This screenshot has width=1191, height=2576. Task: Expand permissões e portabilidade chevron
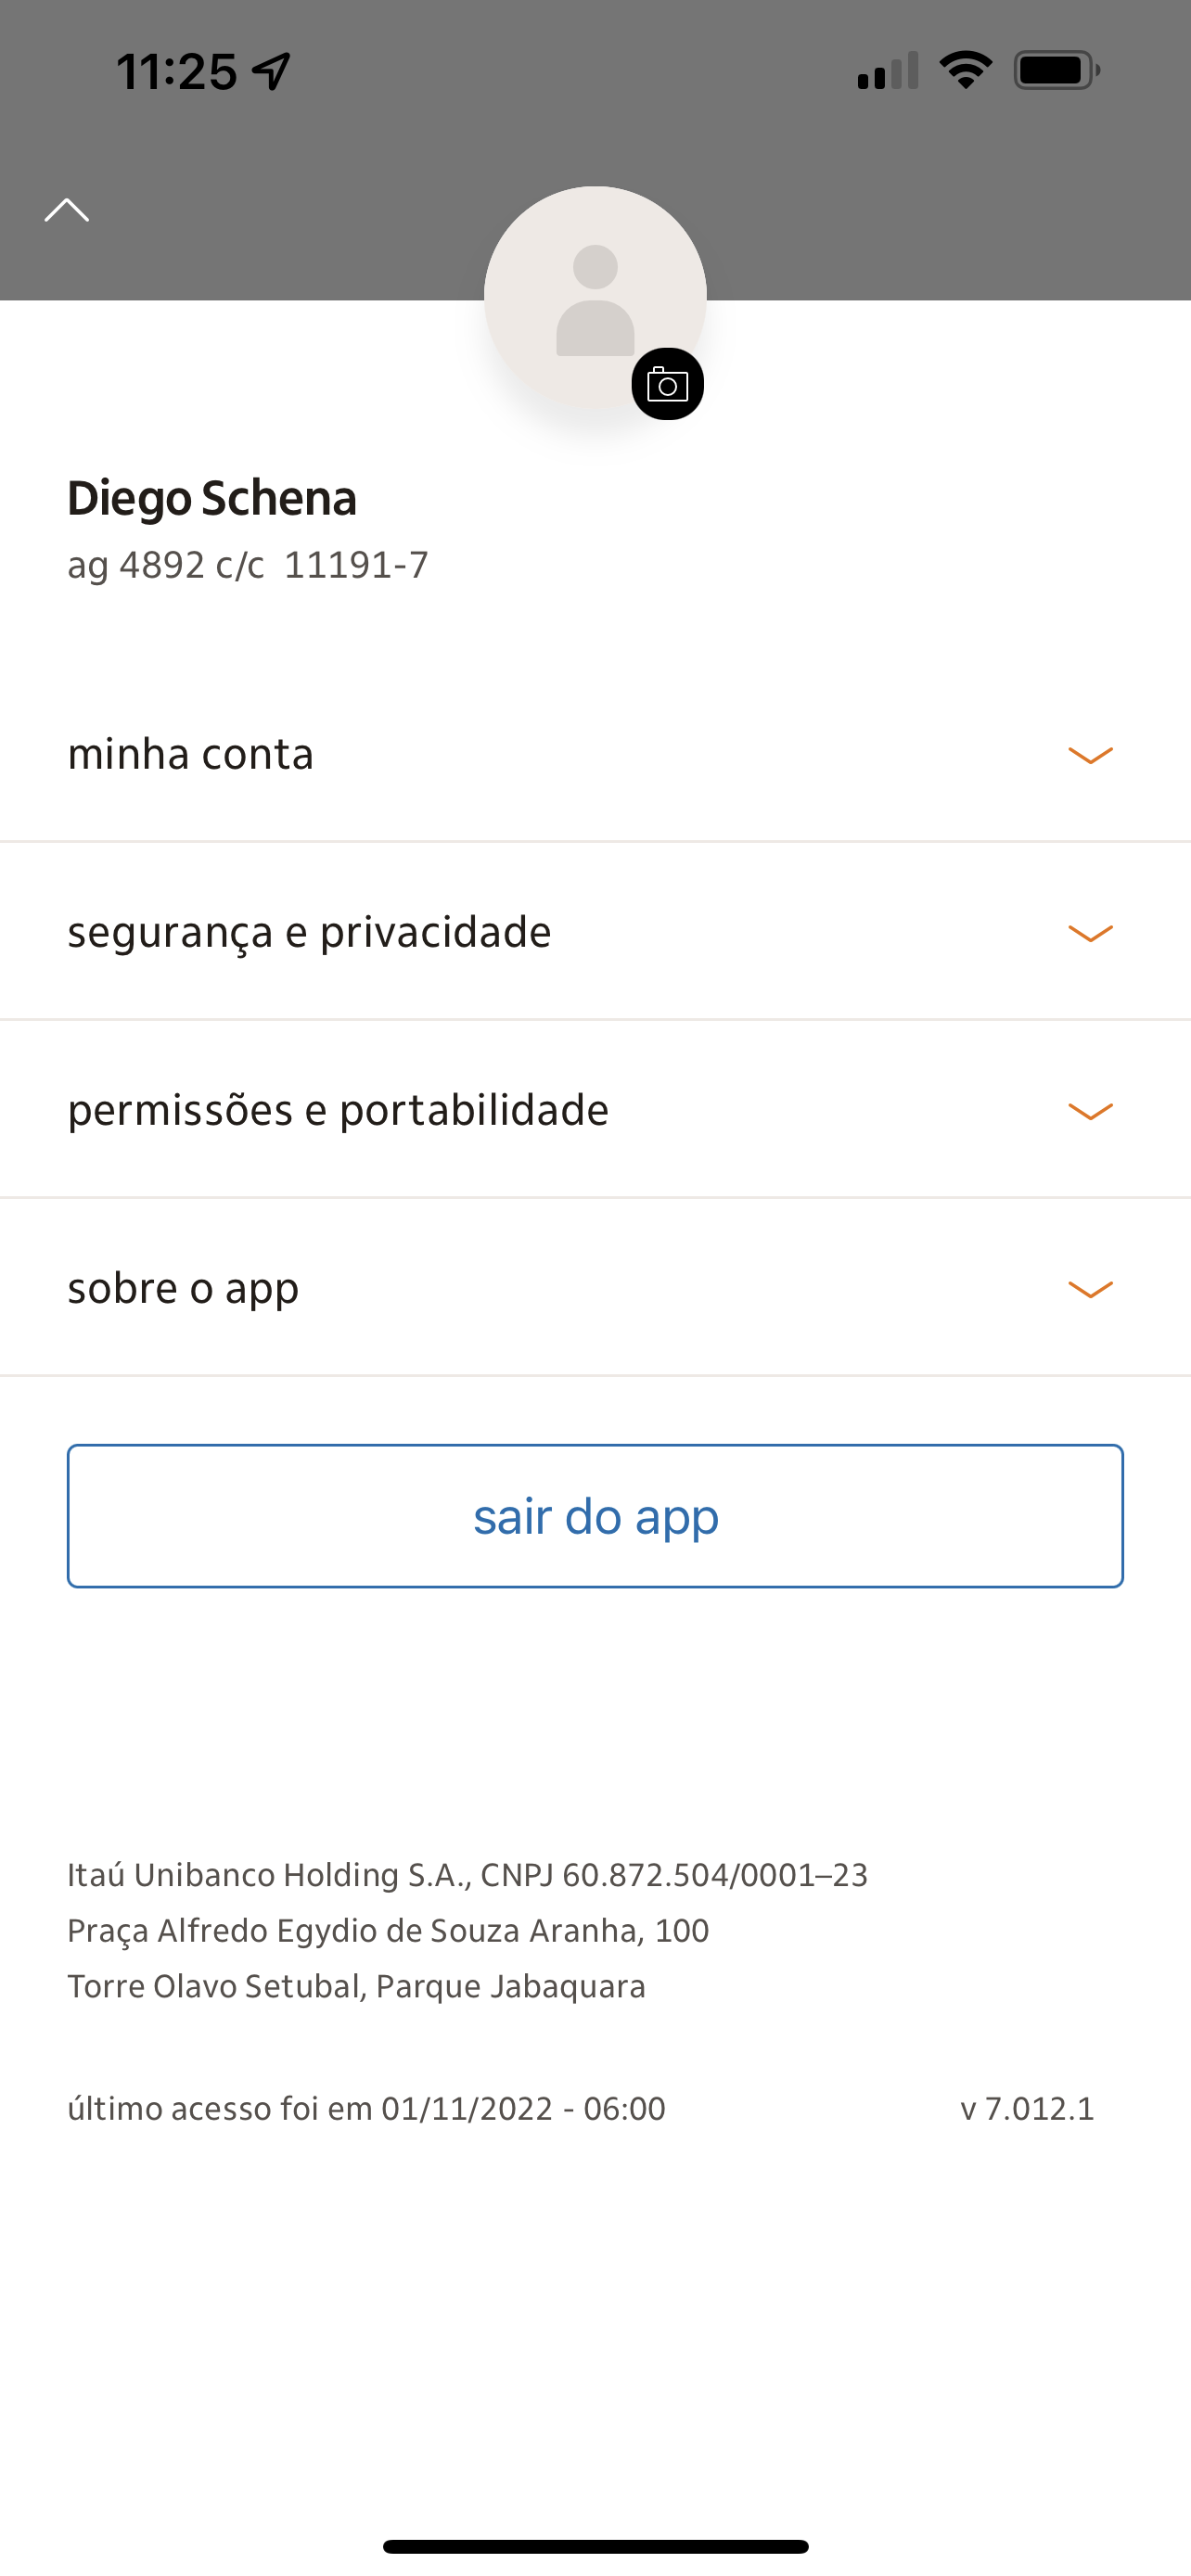pos(1090,1111)
